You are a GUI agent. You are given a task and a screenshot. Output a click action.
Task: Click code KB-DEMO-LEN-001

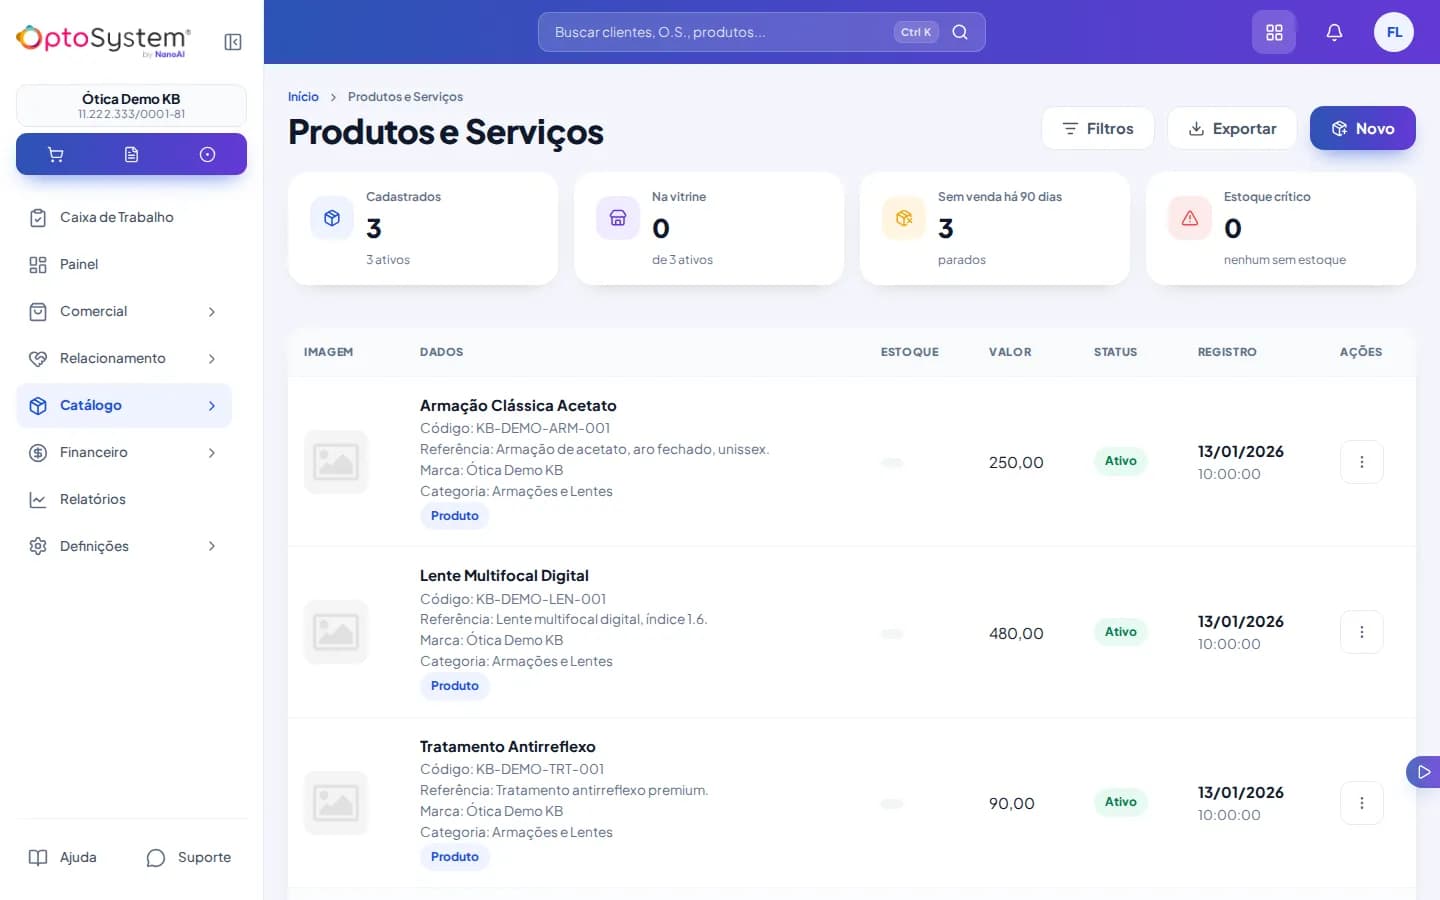click(x=541, y=599)
